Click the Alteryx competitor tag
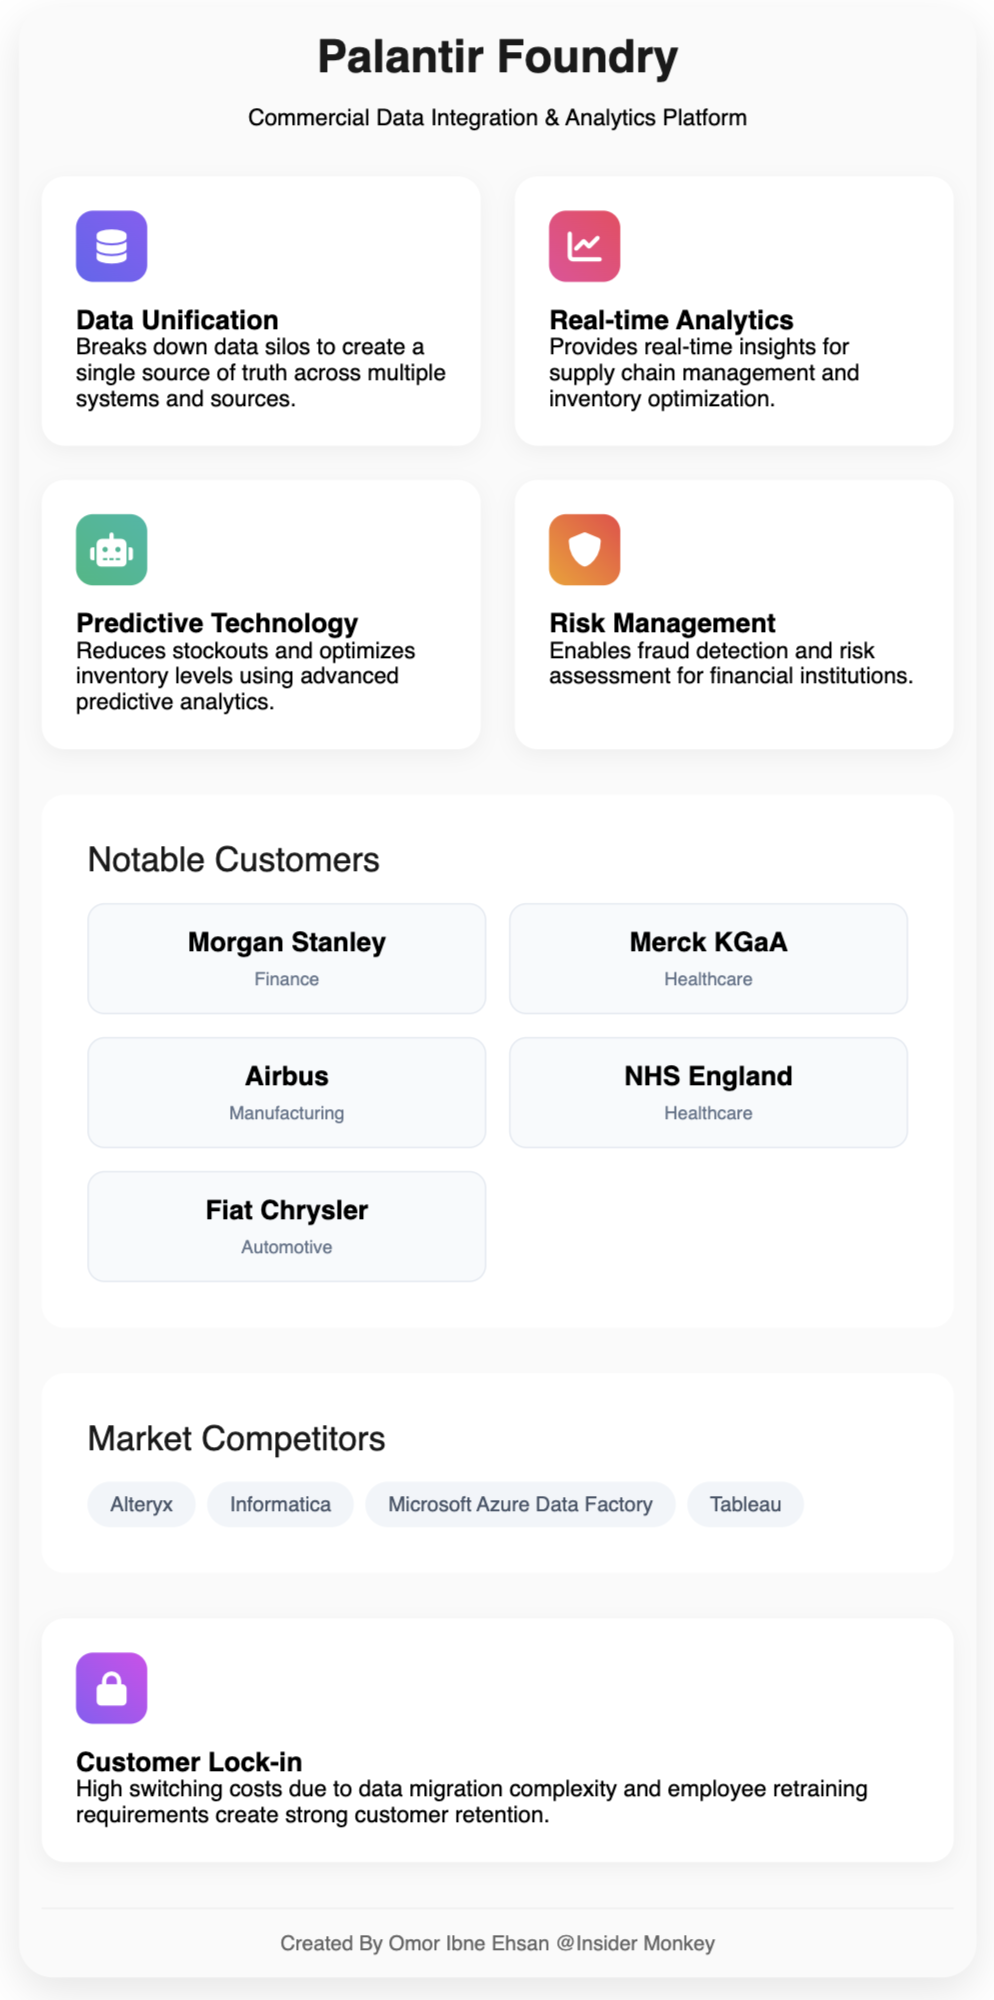Viewport: 994px width, 2000px height. 141,1504
